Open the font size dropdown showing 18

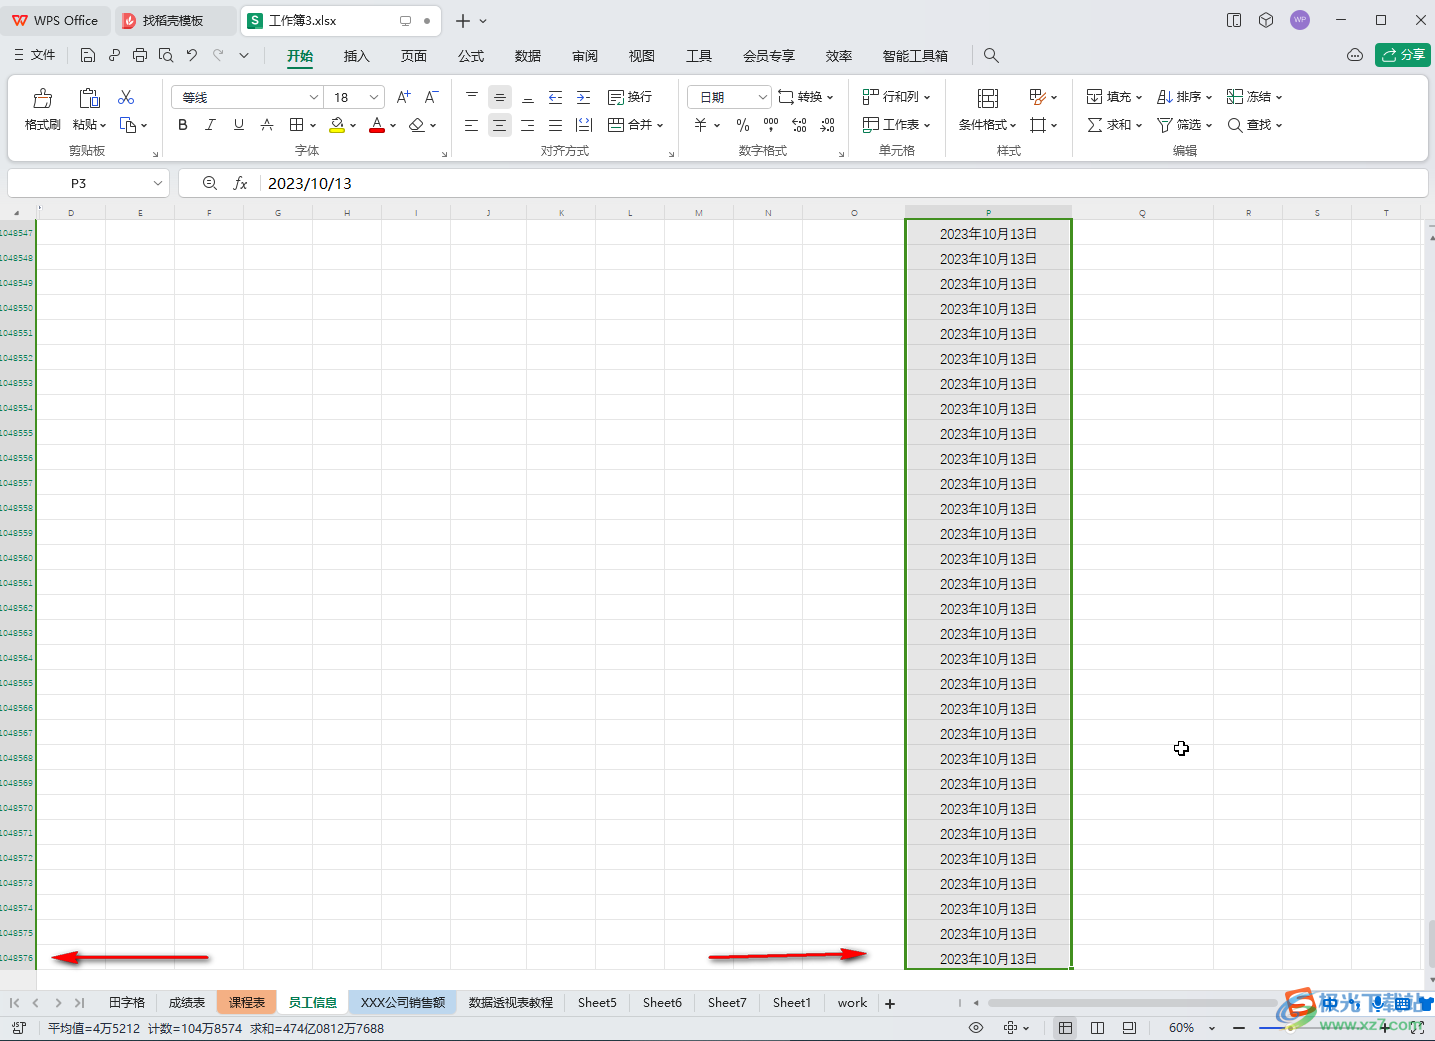[x=374, y=97]
